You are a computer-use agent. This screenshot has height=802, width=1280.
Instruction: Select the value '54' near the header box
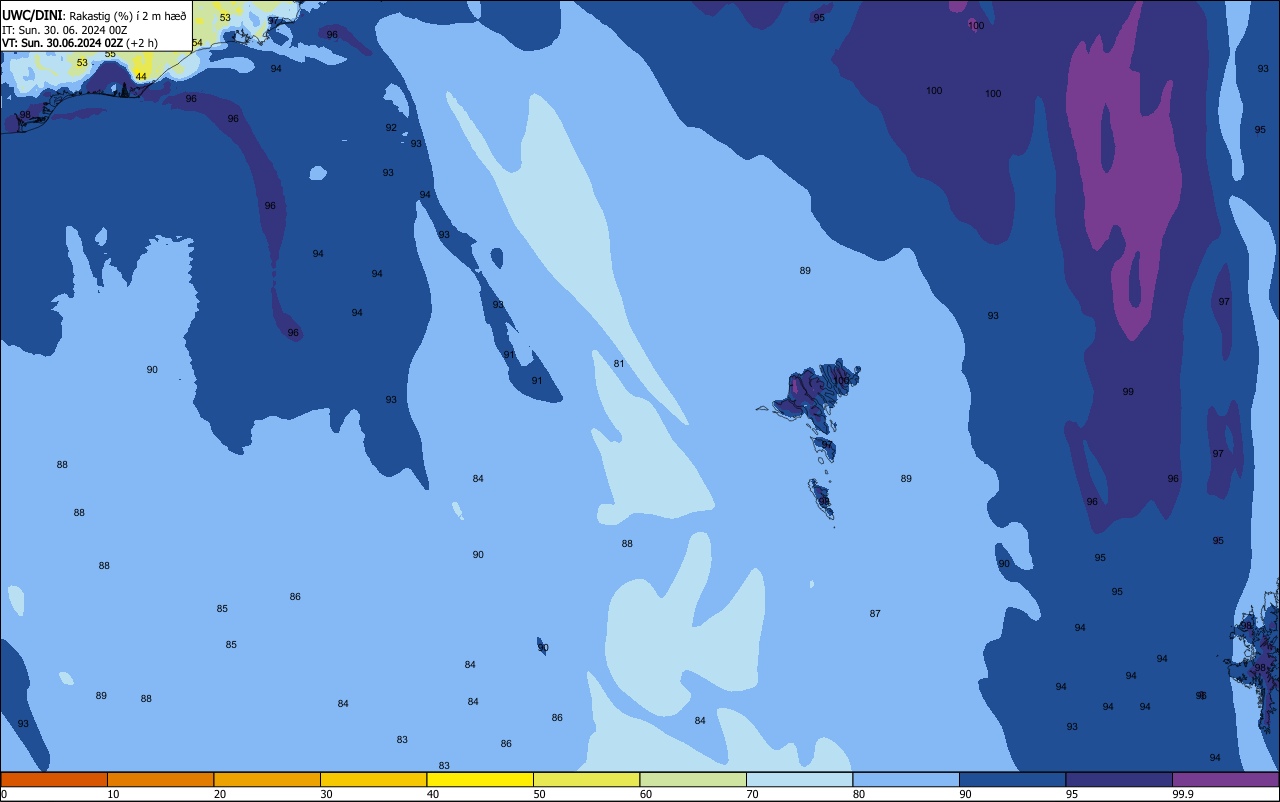(197, 43)
